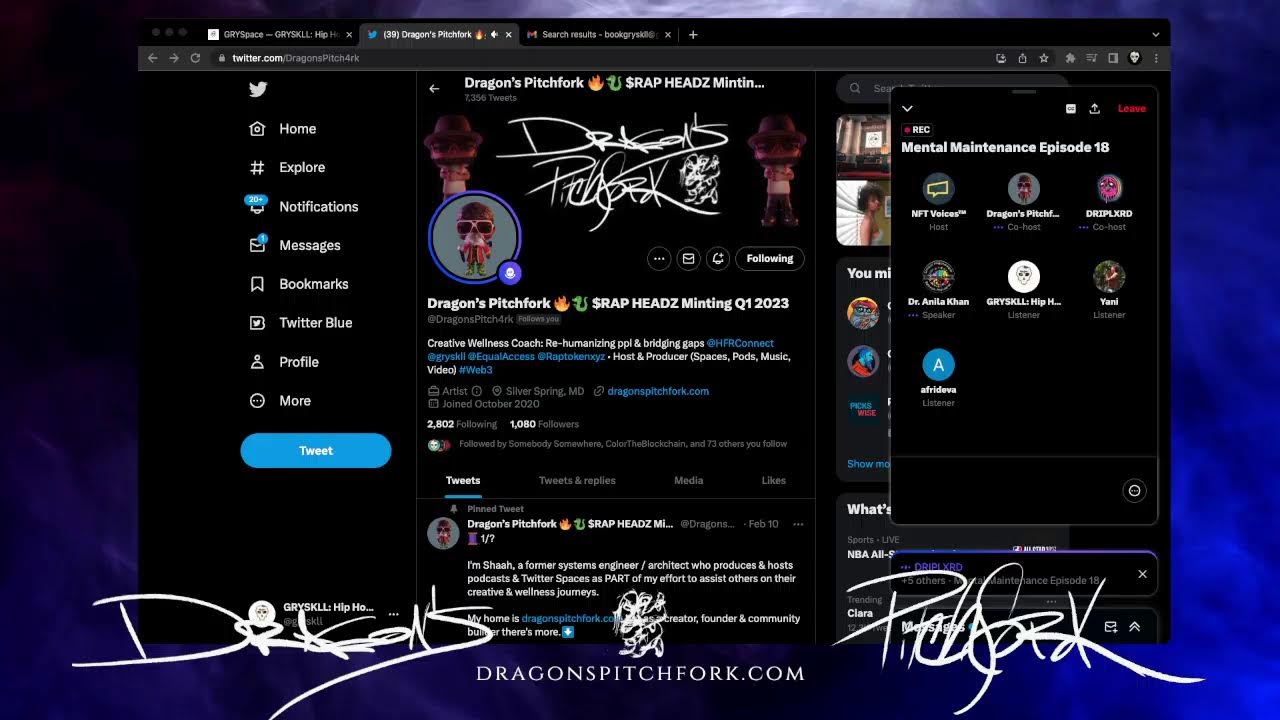The image size is (1280, 720).
Task: Click the REC recording indicator
Action: pos(917,130)
